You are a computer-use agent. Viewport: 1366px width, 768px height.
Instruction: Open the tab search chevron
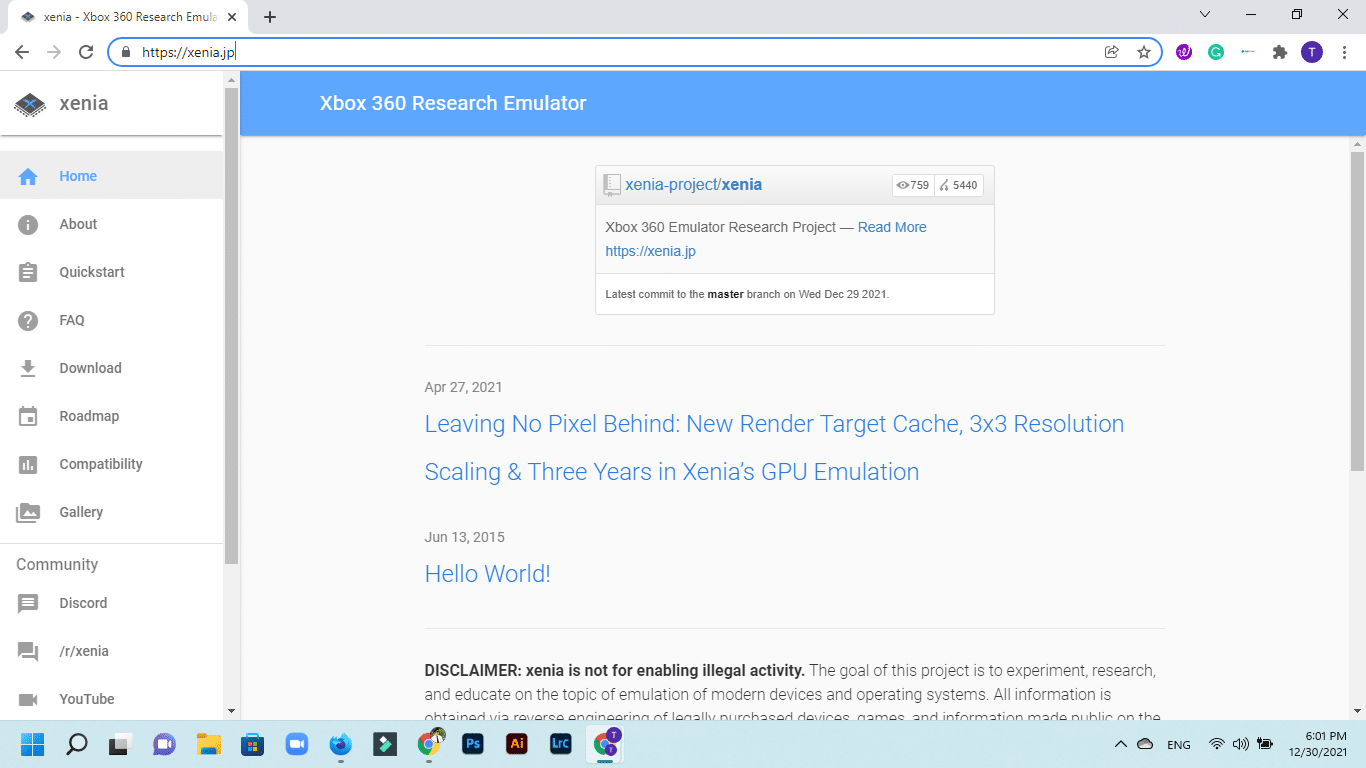click(1205, 15)
